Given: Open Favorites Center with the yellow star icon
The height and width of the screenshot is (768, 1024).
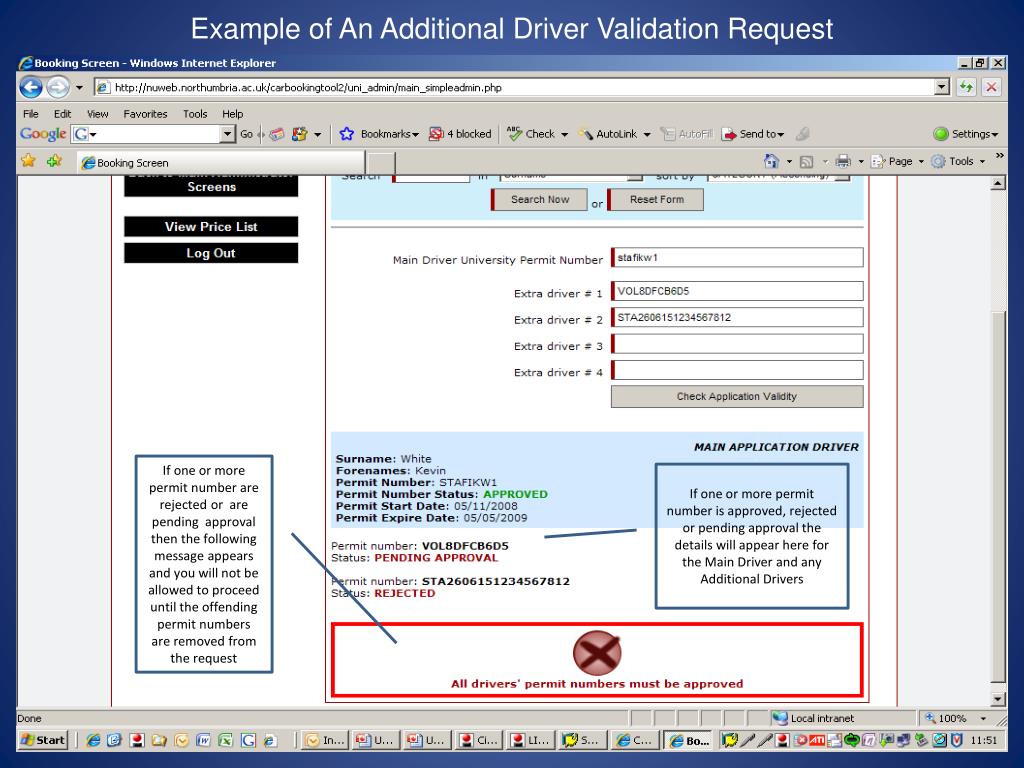Looking at the screenshot, I should tap(28, 161).
